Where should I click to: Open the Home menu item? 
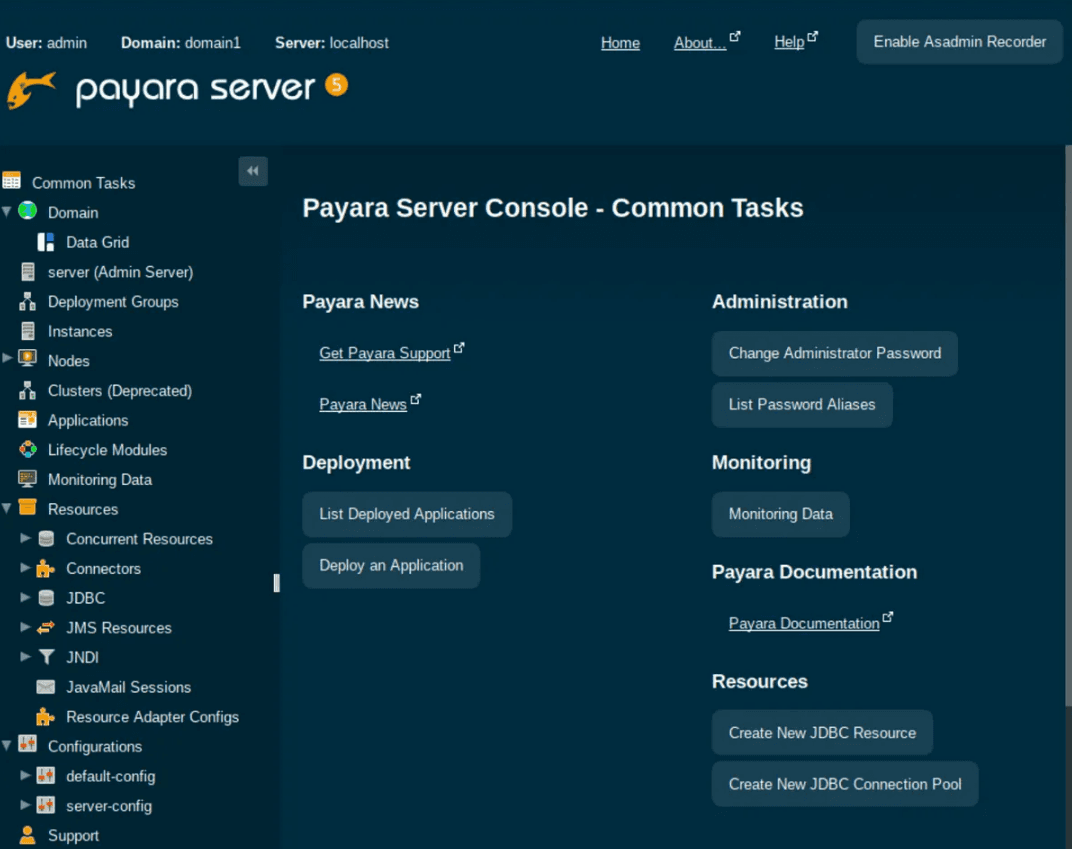tap(620, 43)
